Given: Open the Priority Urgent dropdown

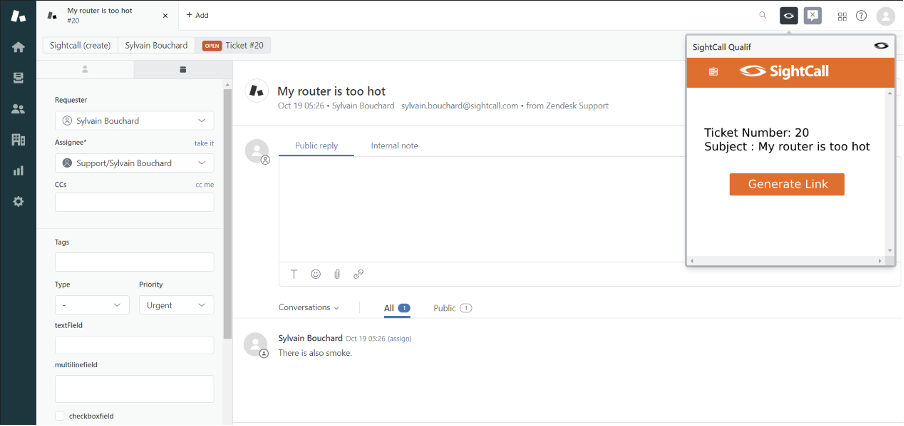Looking at the screenshot, I should 176,305.
